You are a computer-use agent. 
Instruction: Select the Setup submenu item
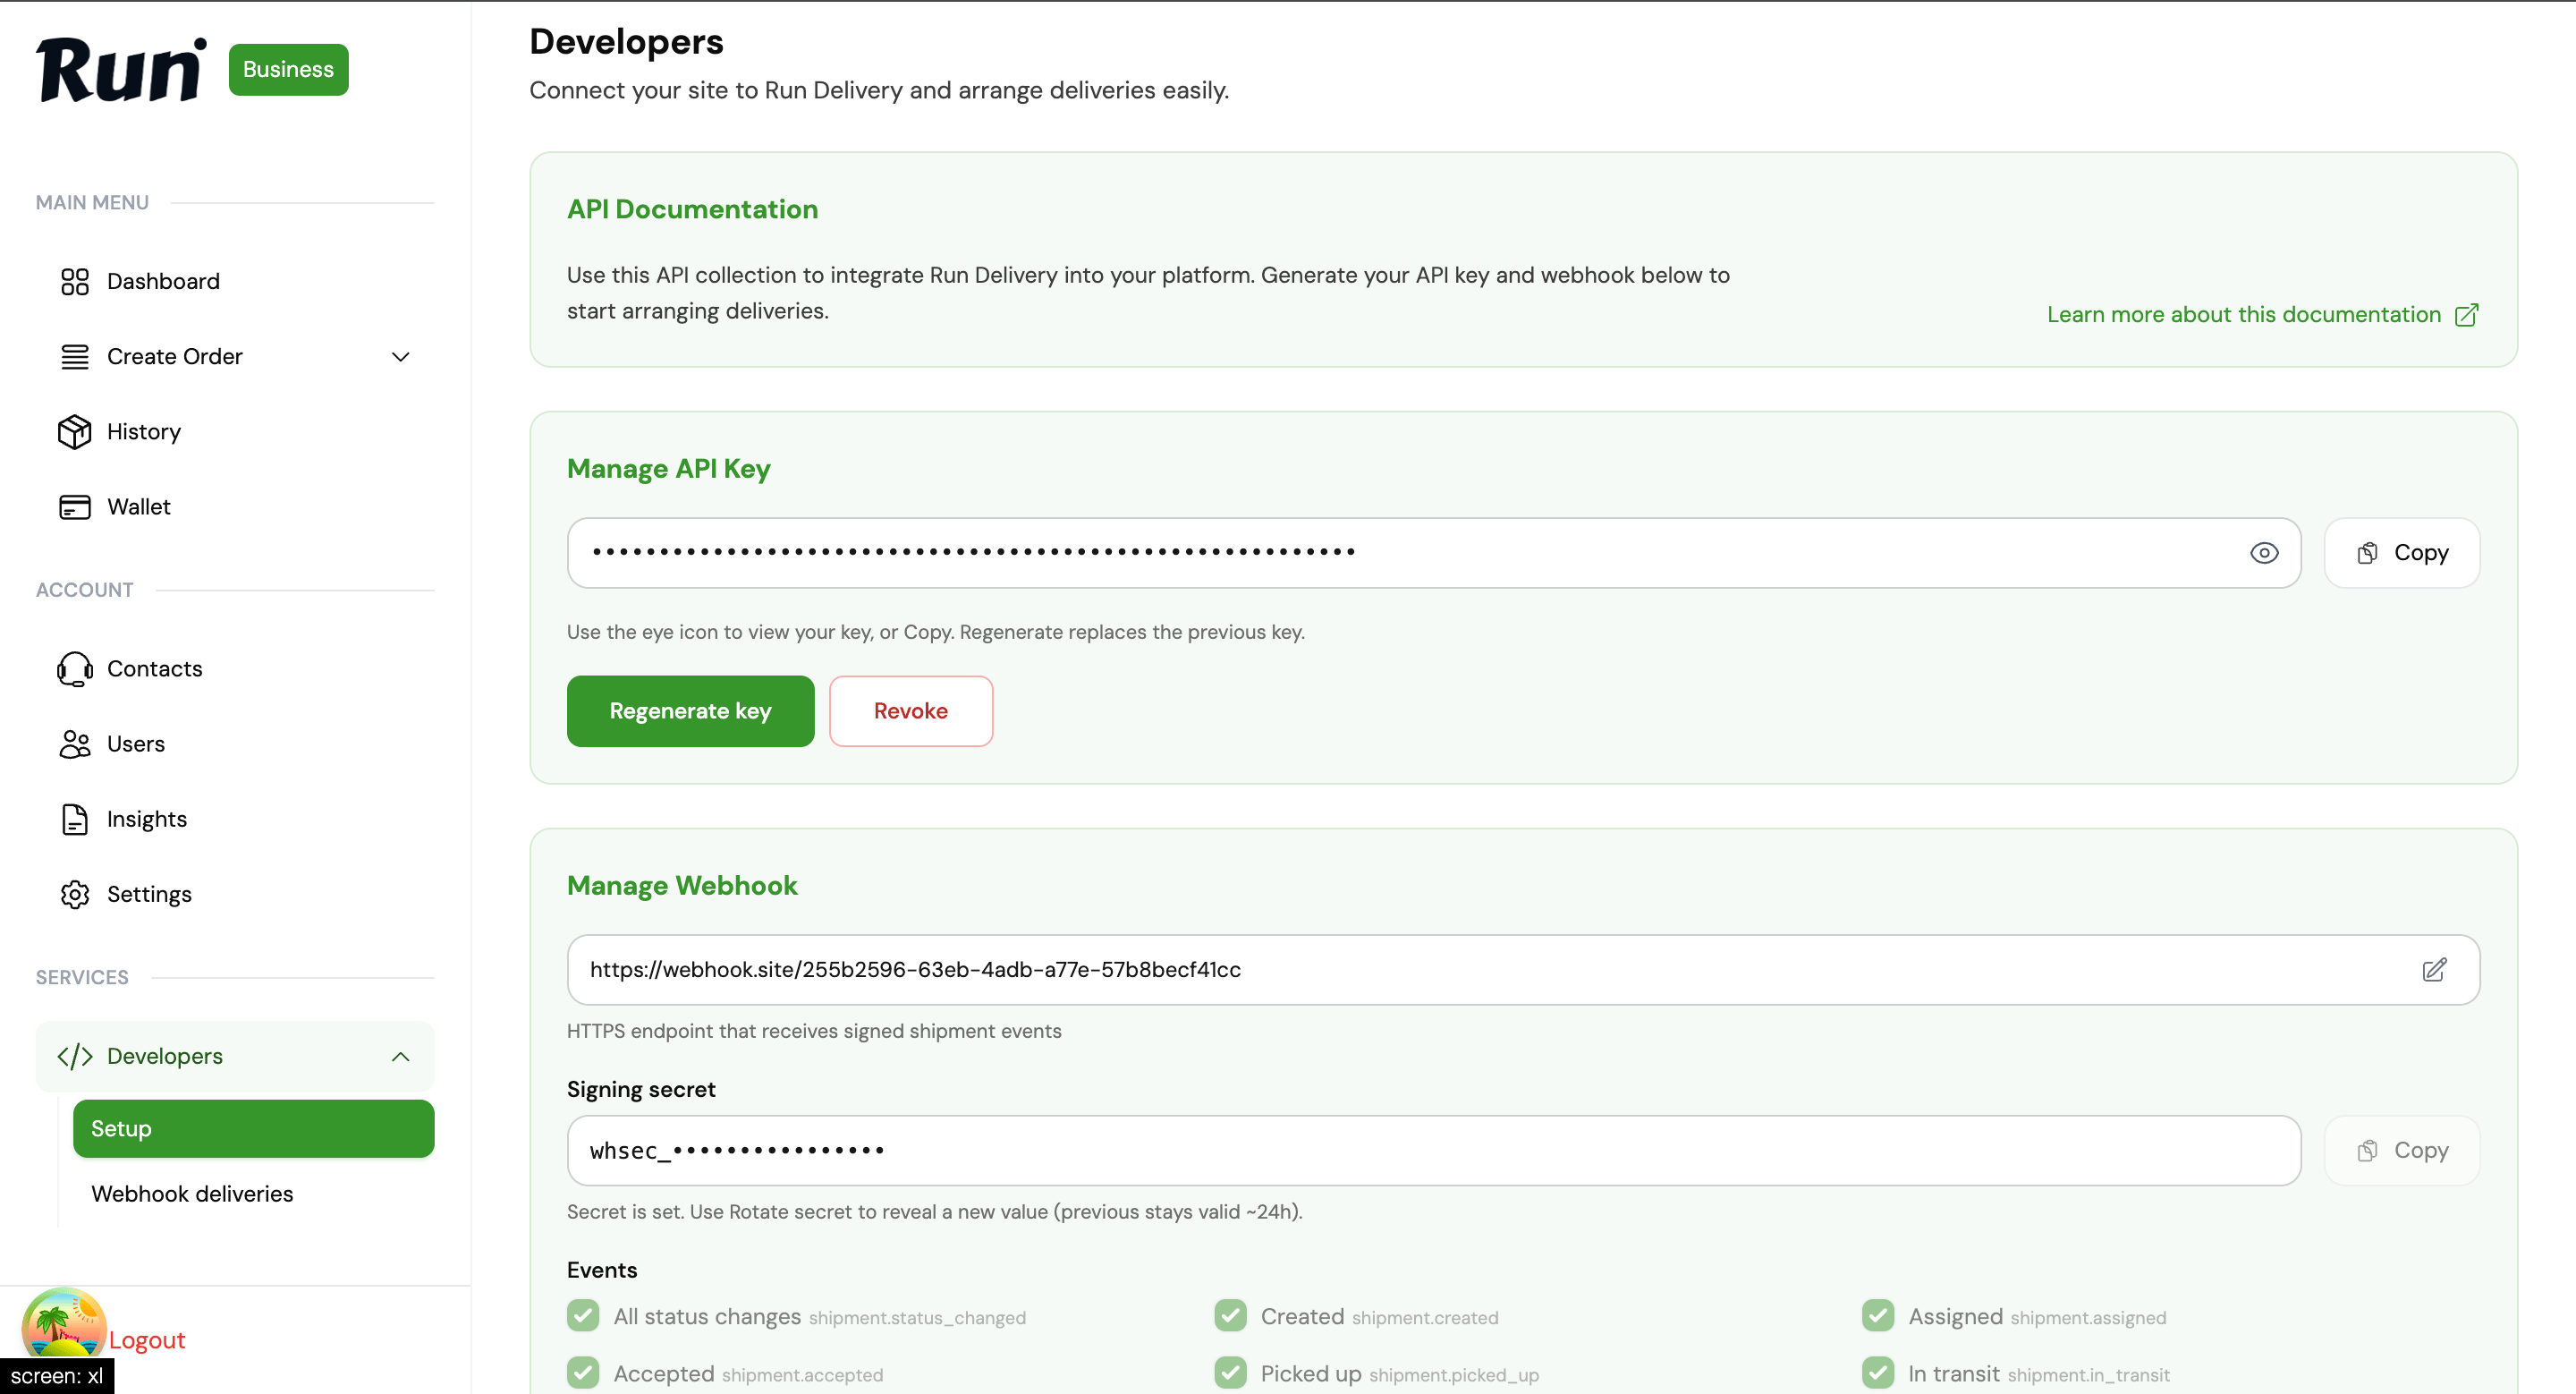point(254,1129)
